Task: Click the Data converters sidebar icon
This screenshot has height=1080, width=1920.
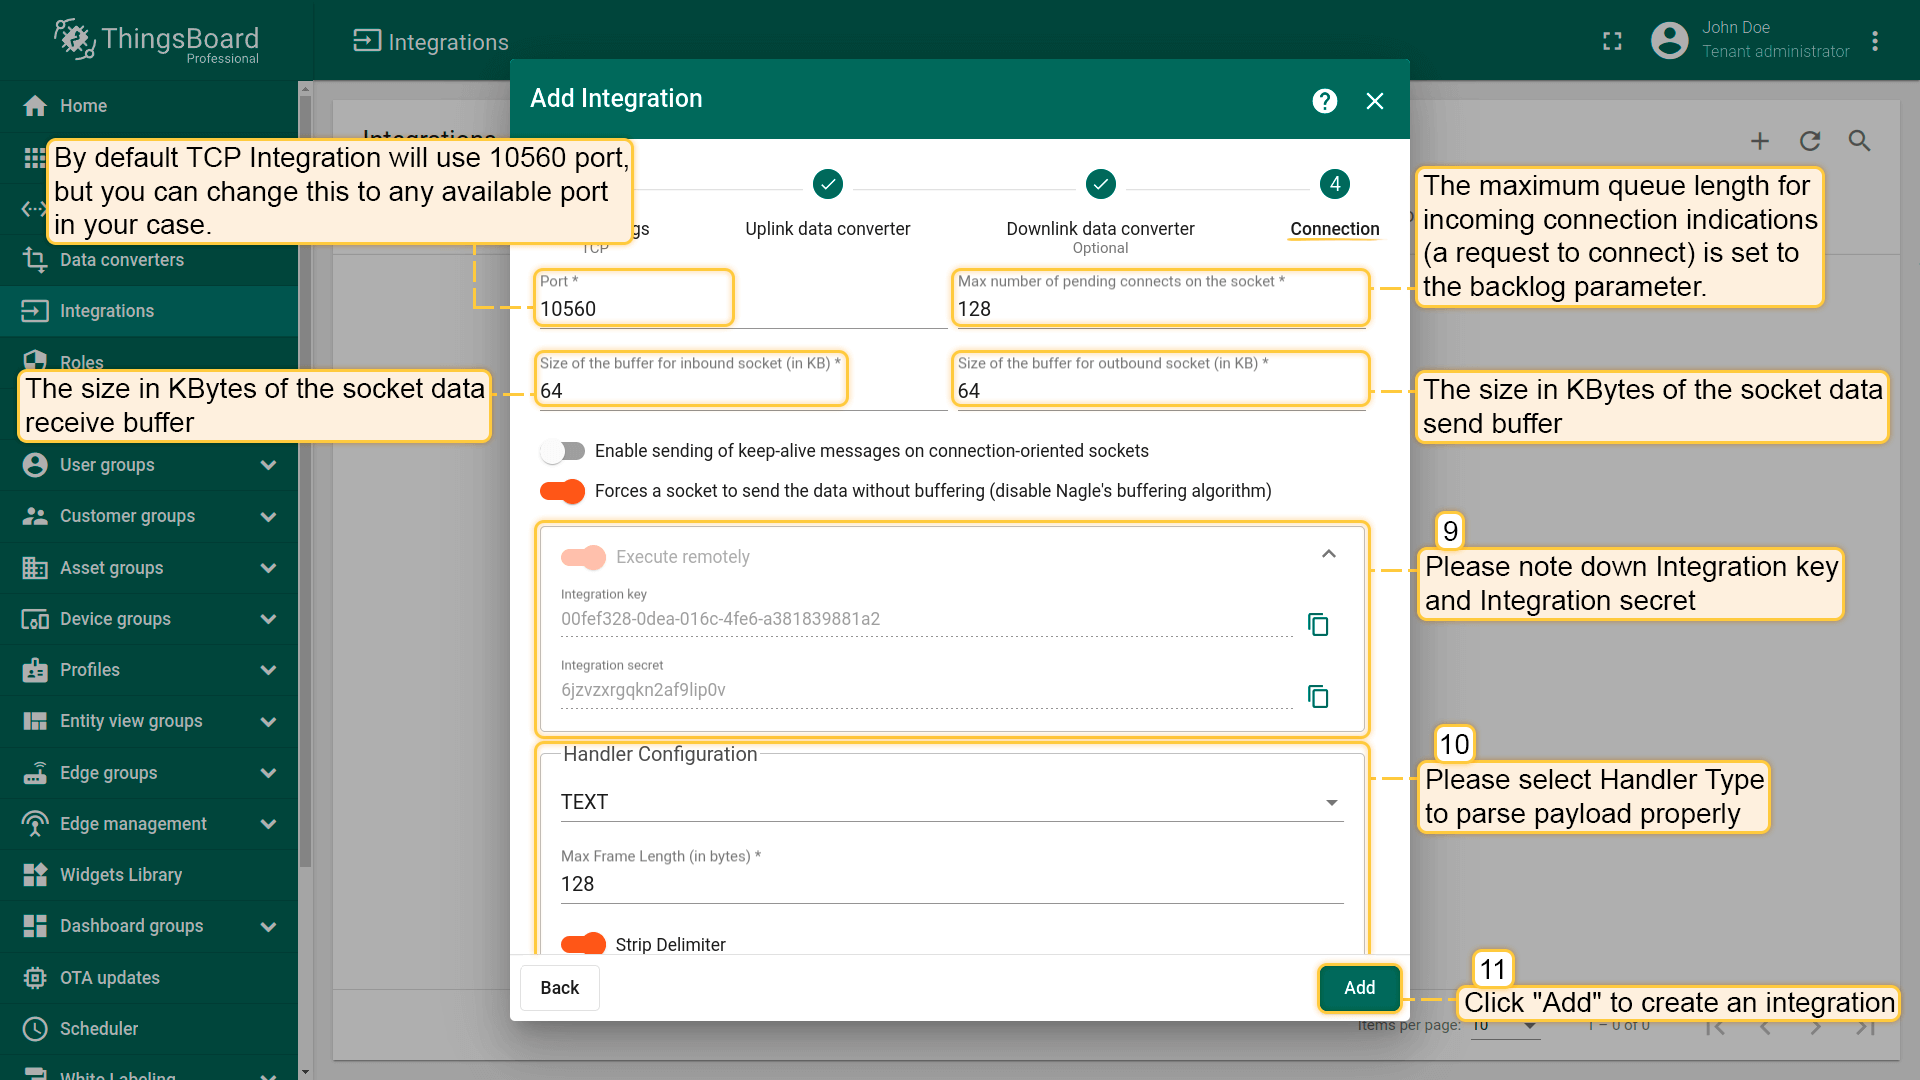Action: pos(35,260)
